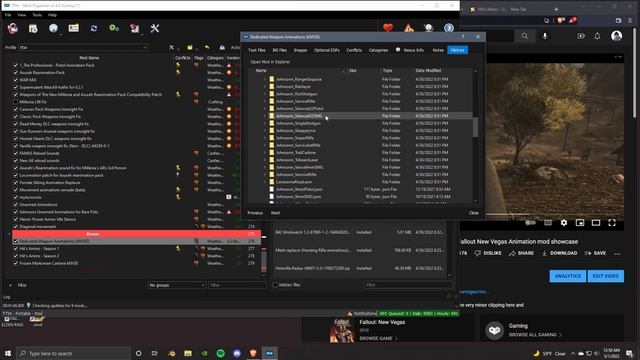This screenshot has height=360, width=640.
Task: Open the Manage Instances toolbar icon
Action: pos(13,28)
